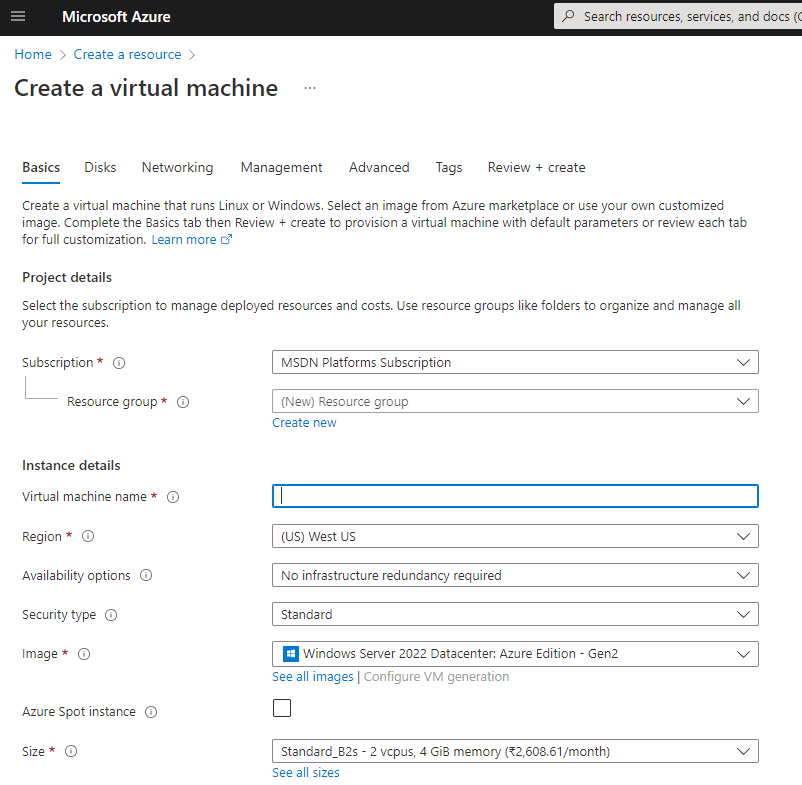The width and height of the screenshot is (802, 785).
Task: Switch to the Tags tab
Action: point(449,168)
